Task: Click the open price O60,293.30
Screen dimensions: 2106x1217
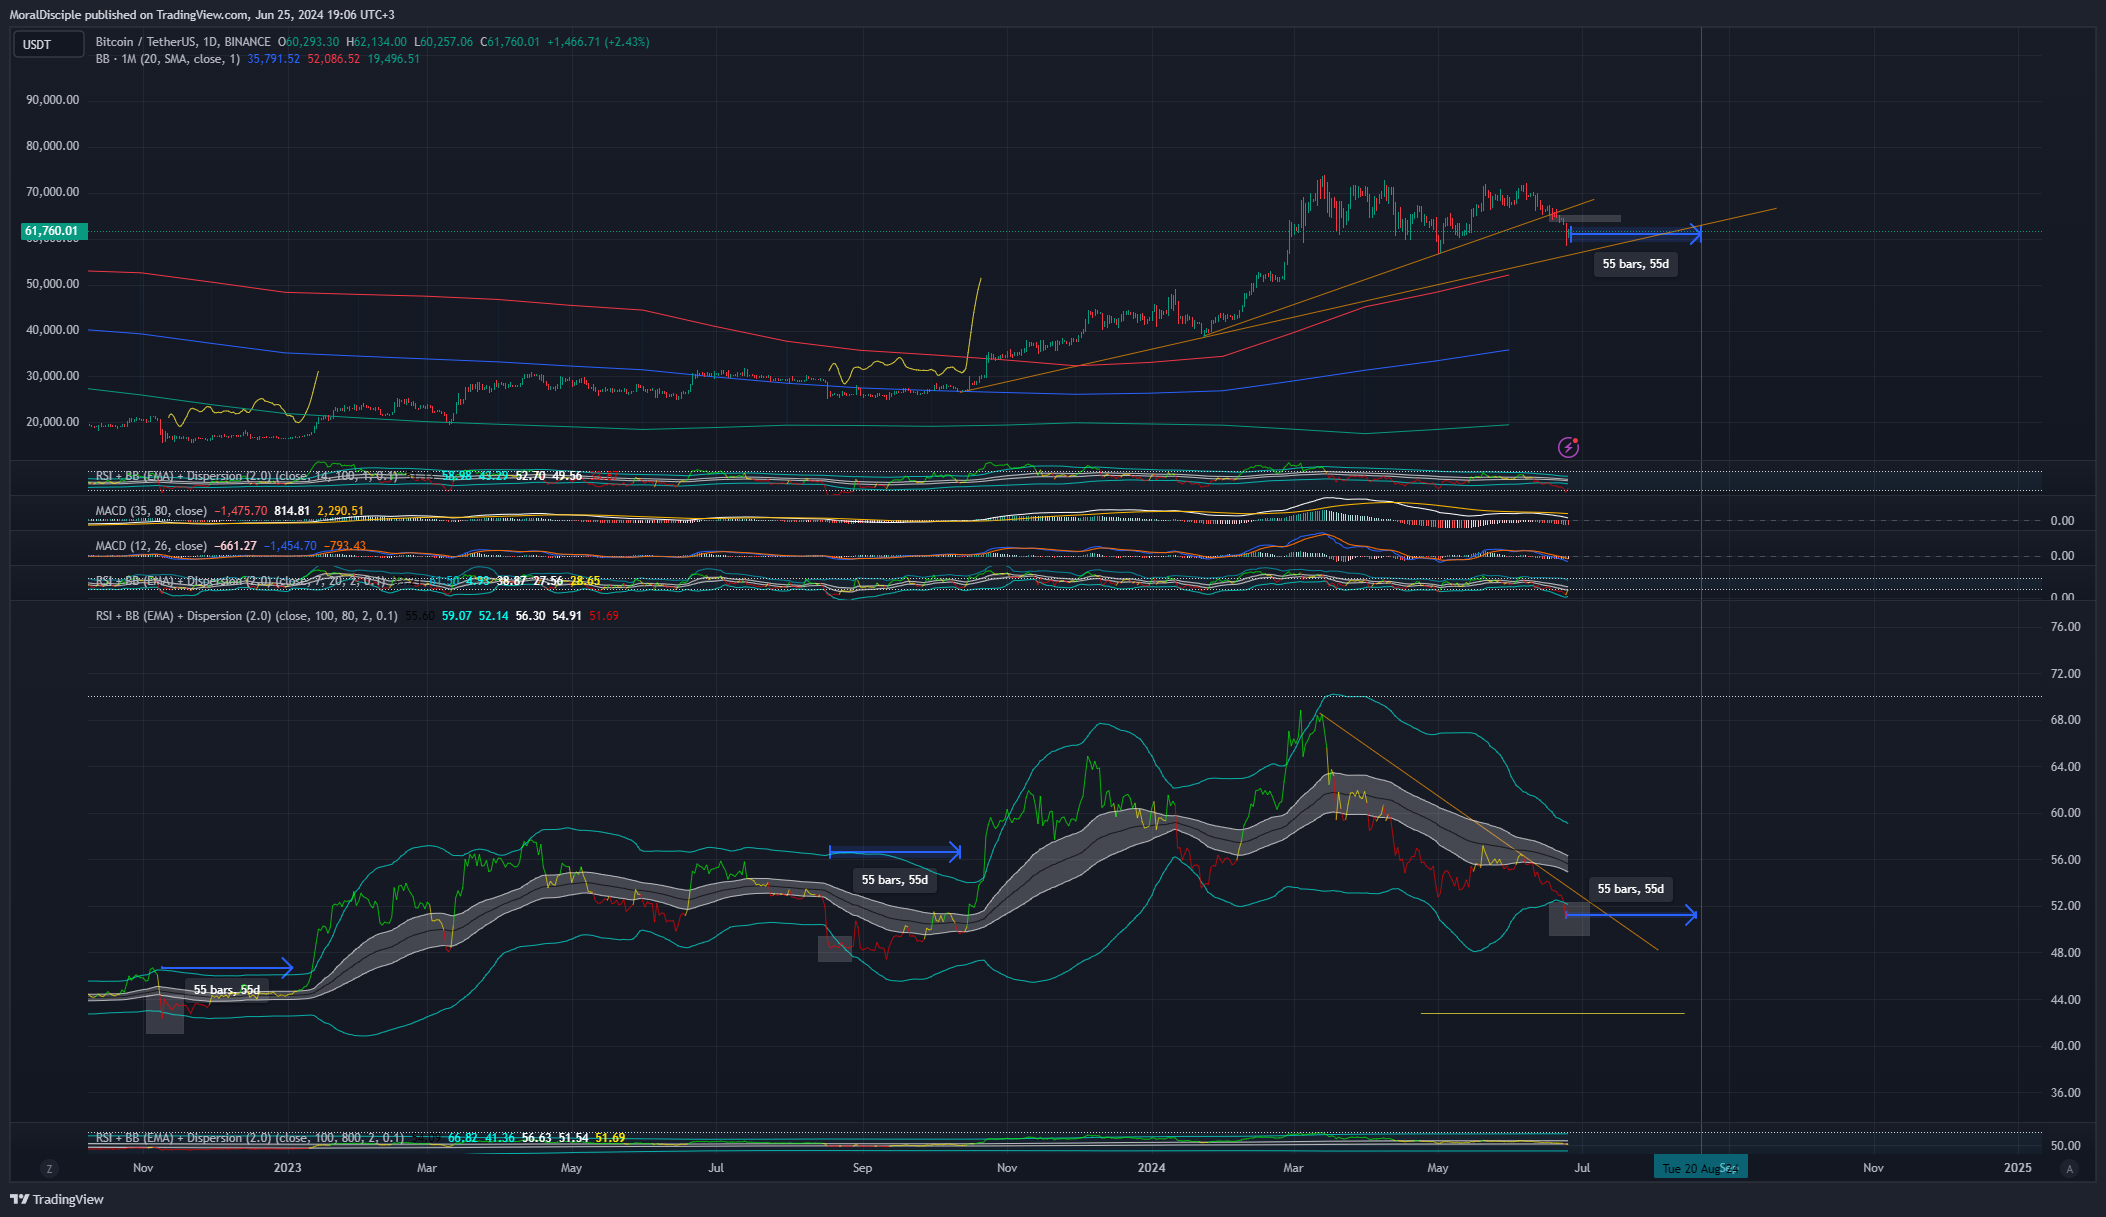Action: coord(309,42)
